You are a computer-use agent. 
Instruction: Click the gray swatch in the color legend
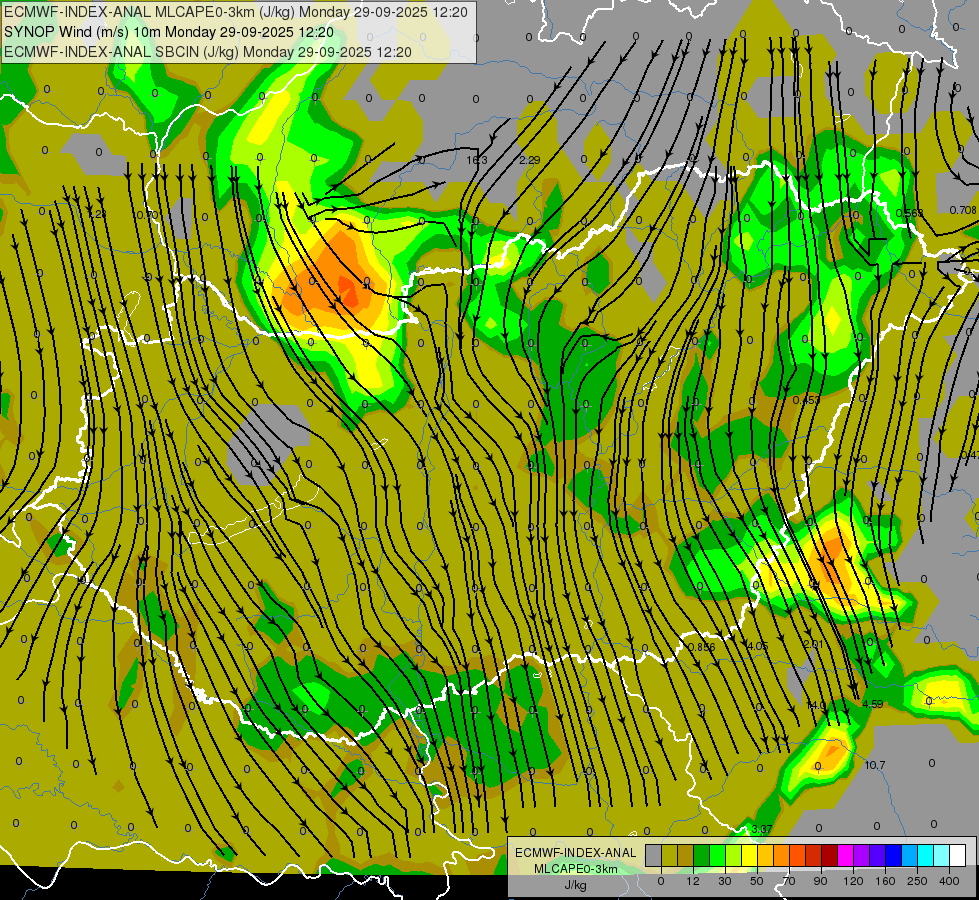click(x=654, y=855)
